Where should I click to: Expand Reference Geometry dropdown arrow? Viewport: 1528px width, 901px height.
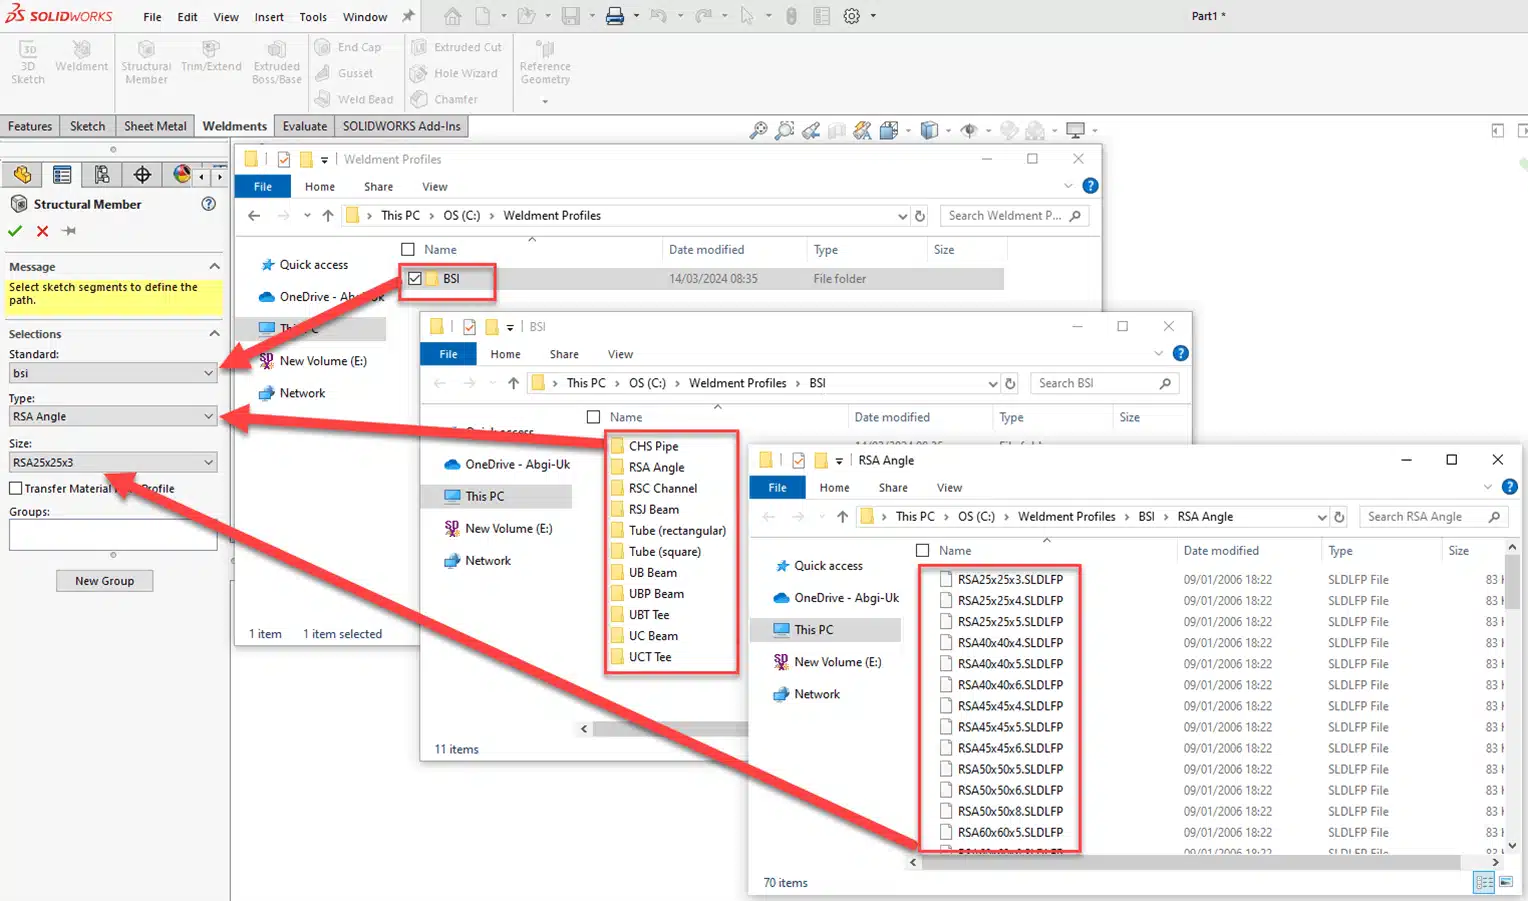pyautogui.click(x=545, y=101)
